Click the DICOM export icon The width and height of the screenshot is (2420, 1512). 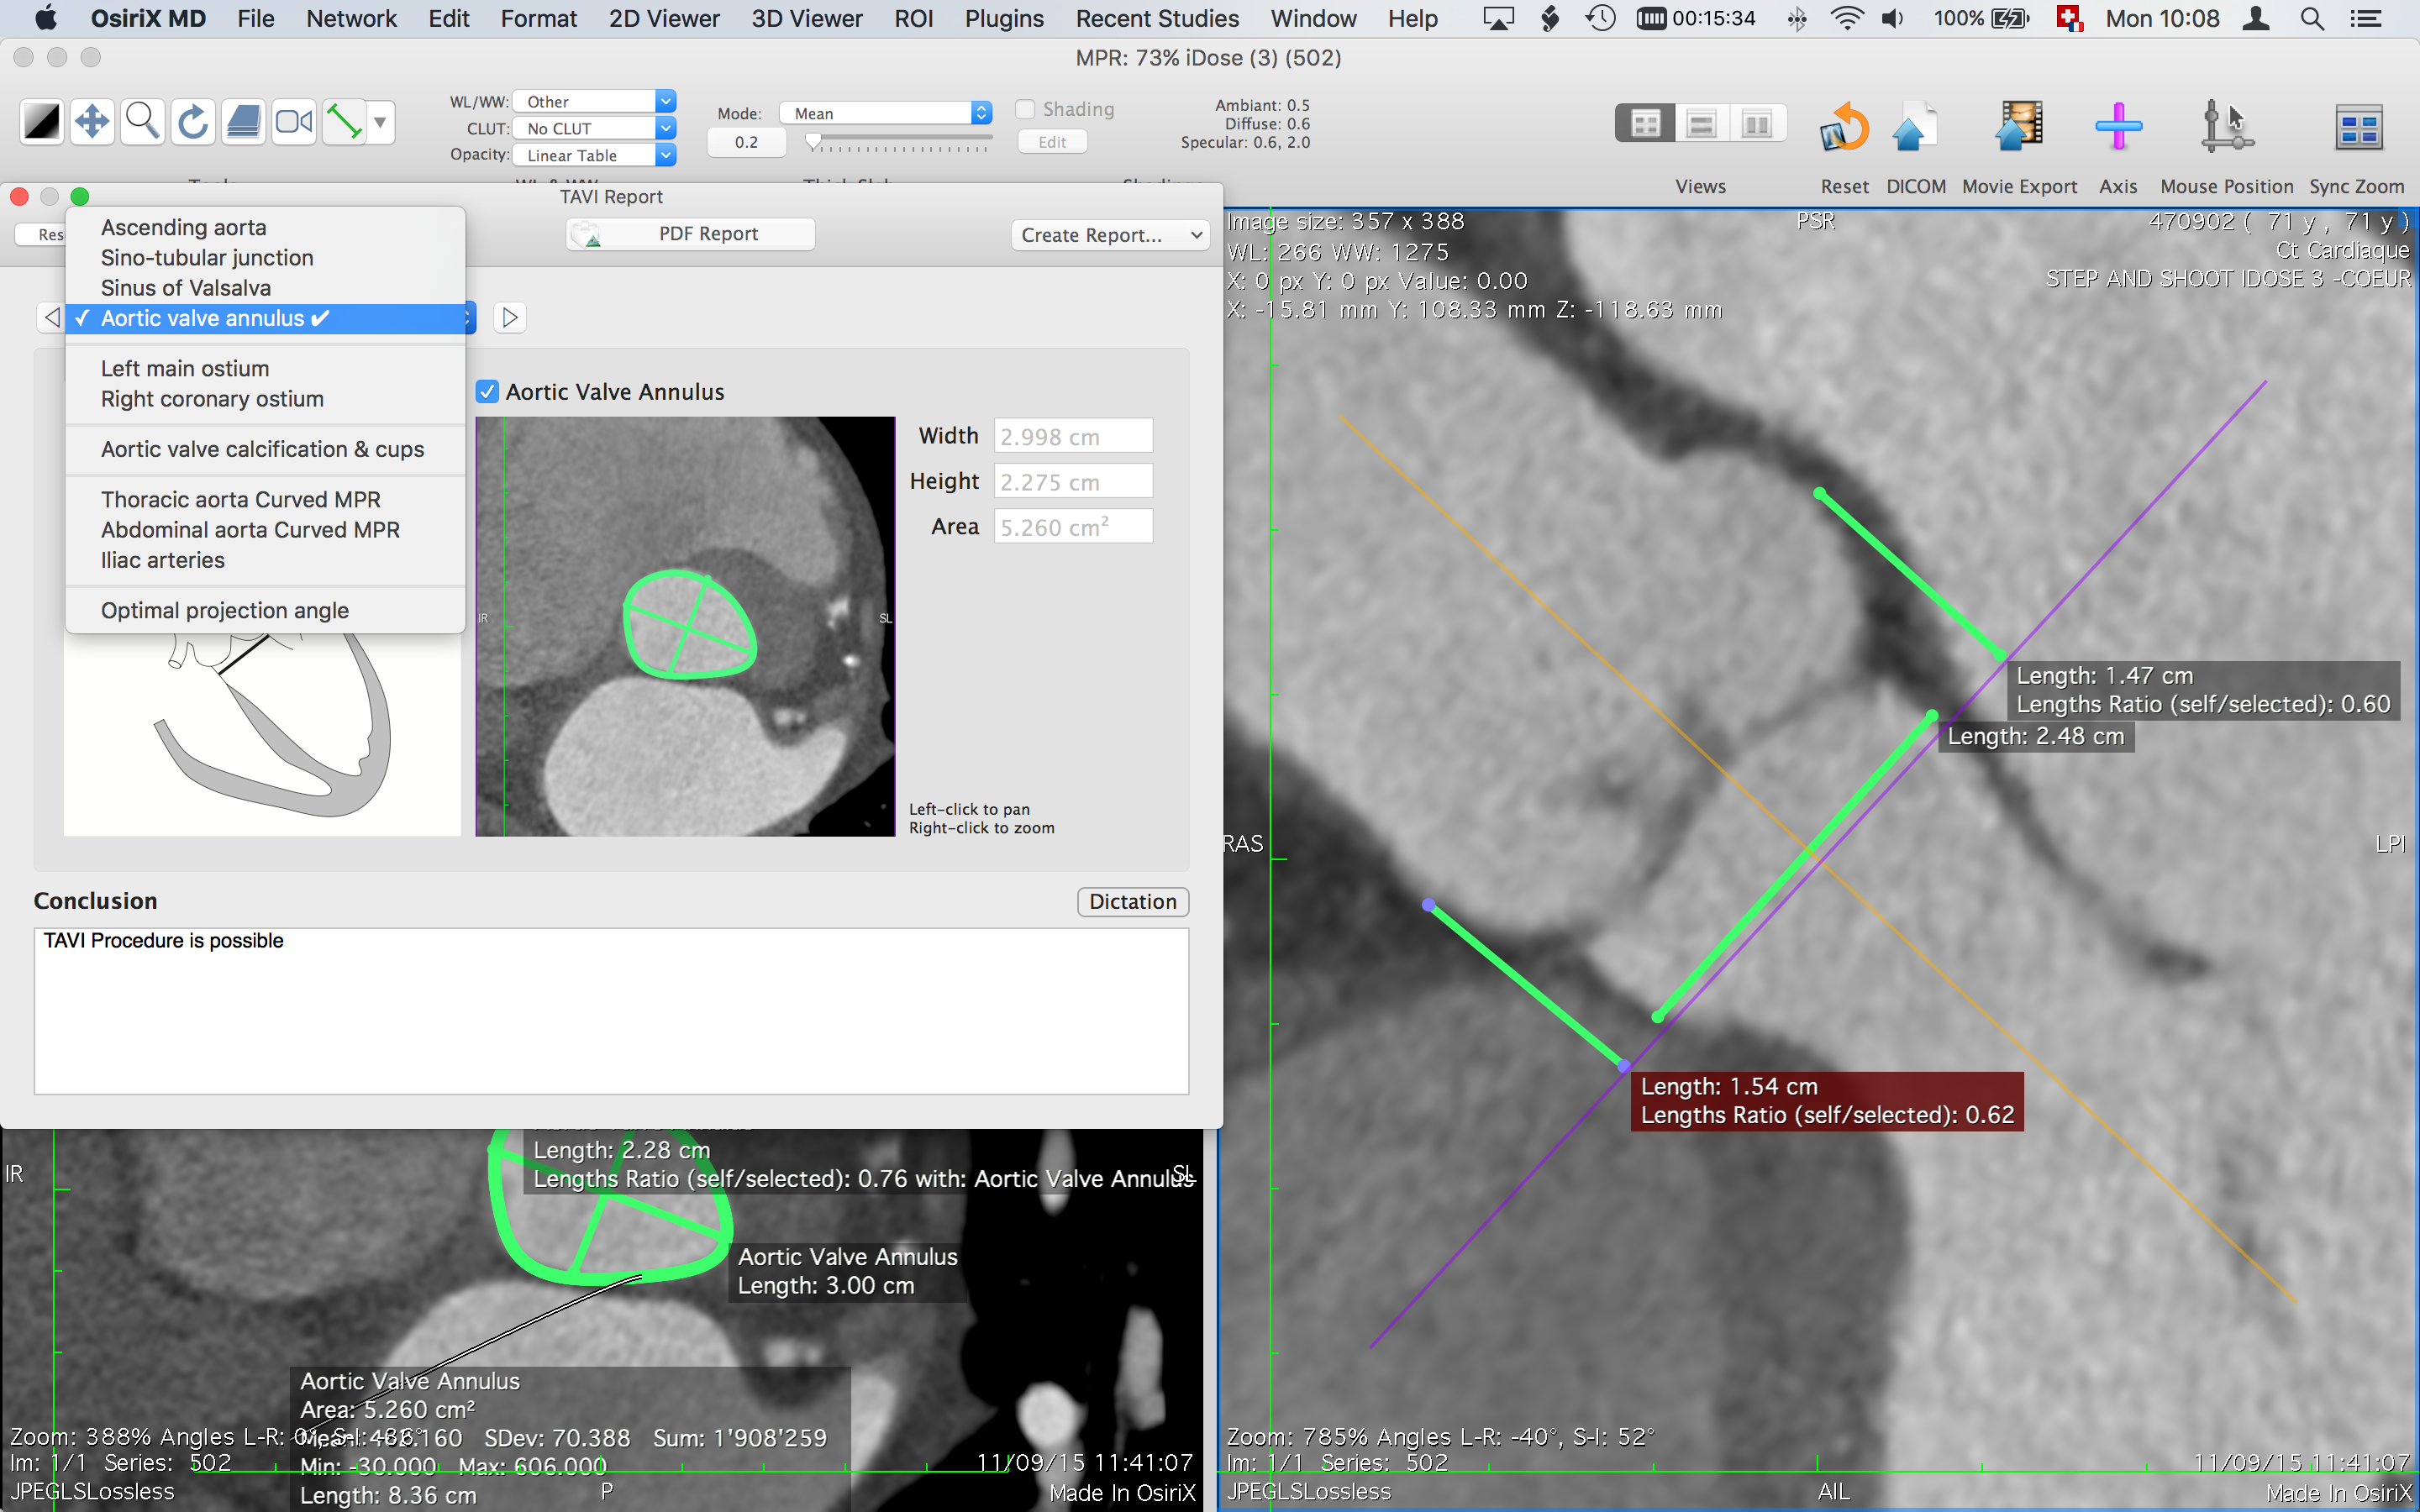(1914, 127)
